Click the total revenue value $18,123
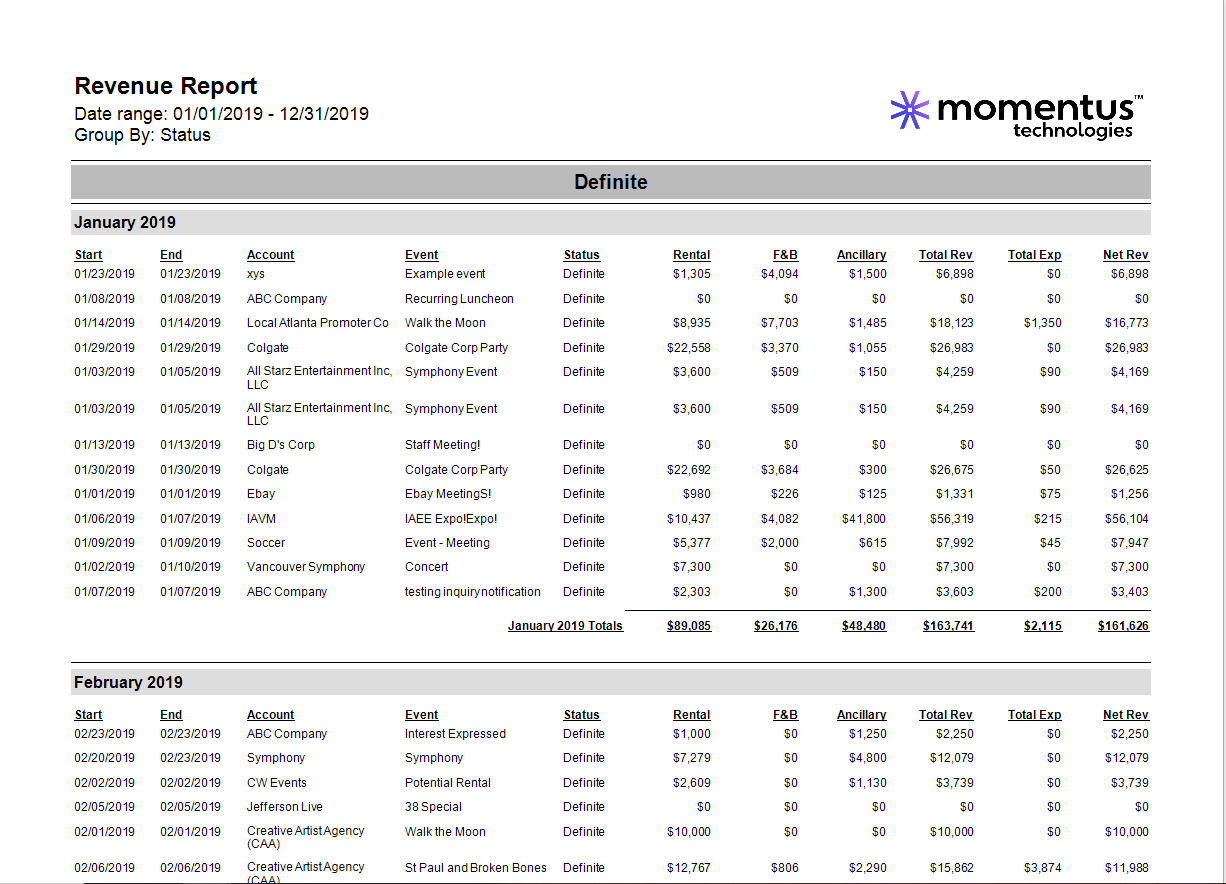 coord(954,323)
